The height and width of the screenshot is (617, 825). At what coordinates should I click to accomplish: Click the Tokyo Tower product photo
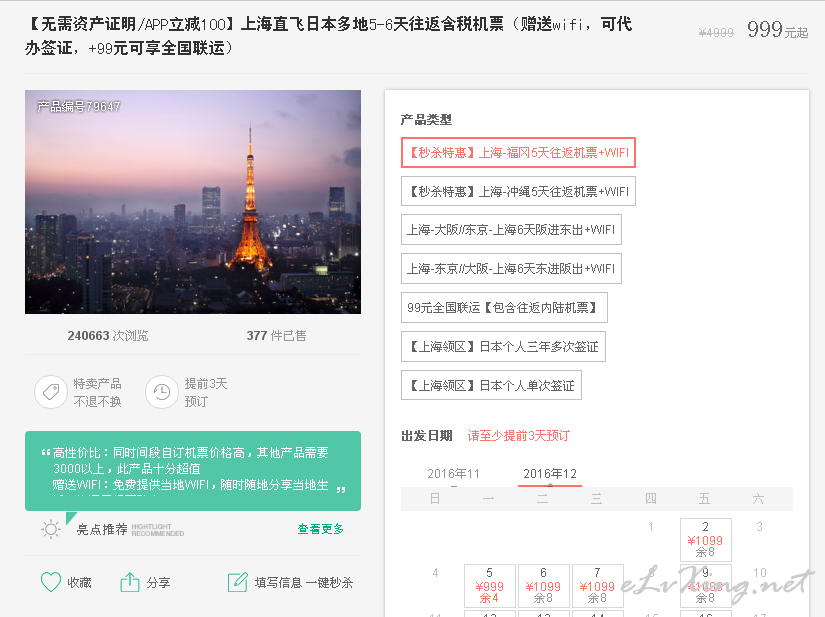click(x=193, y=202)
